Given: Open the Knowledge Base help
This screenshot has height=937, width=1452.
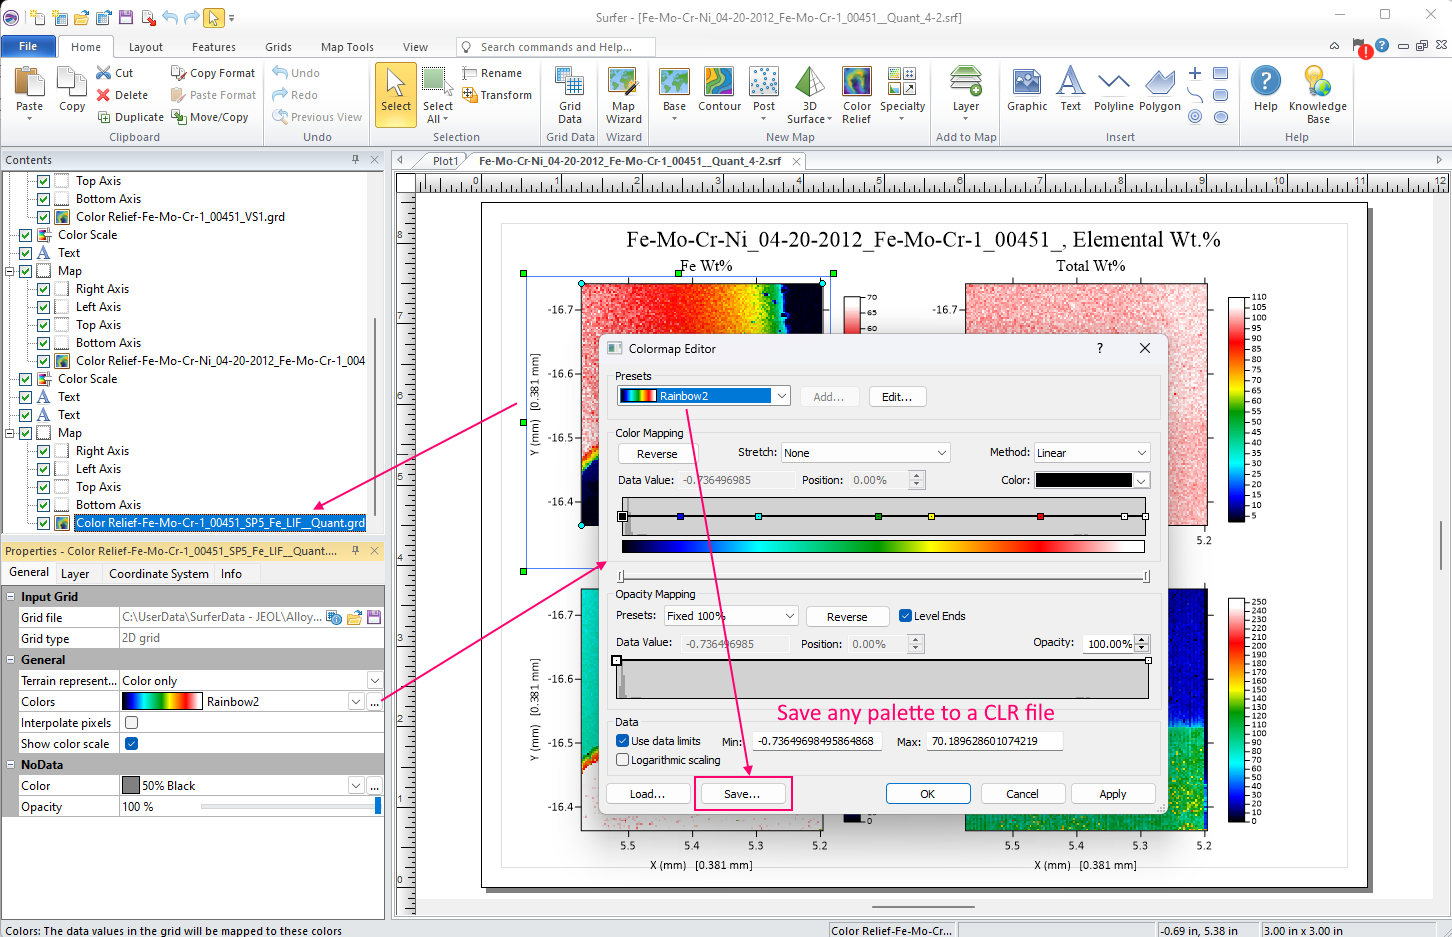Looking at the screenshot, I should [1317, 95].
